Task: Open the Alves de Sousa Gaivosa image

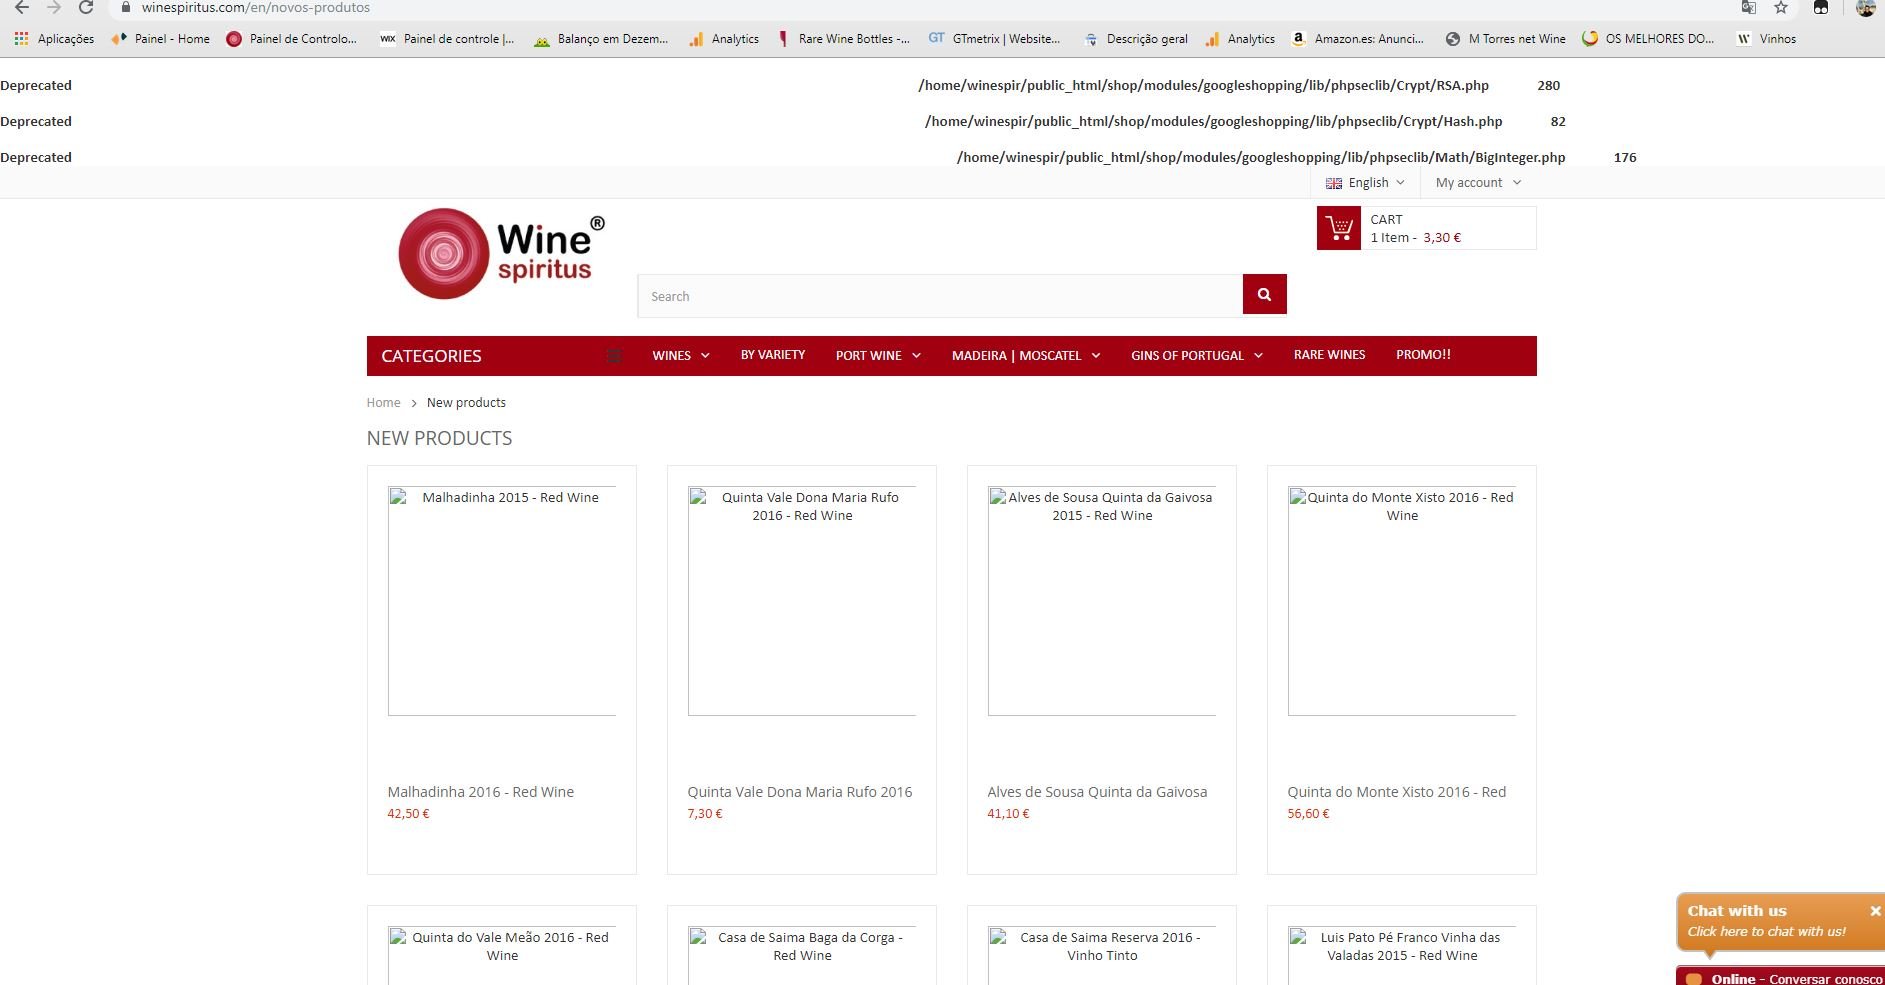Action: (1102, 601)
